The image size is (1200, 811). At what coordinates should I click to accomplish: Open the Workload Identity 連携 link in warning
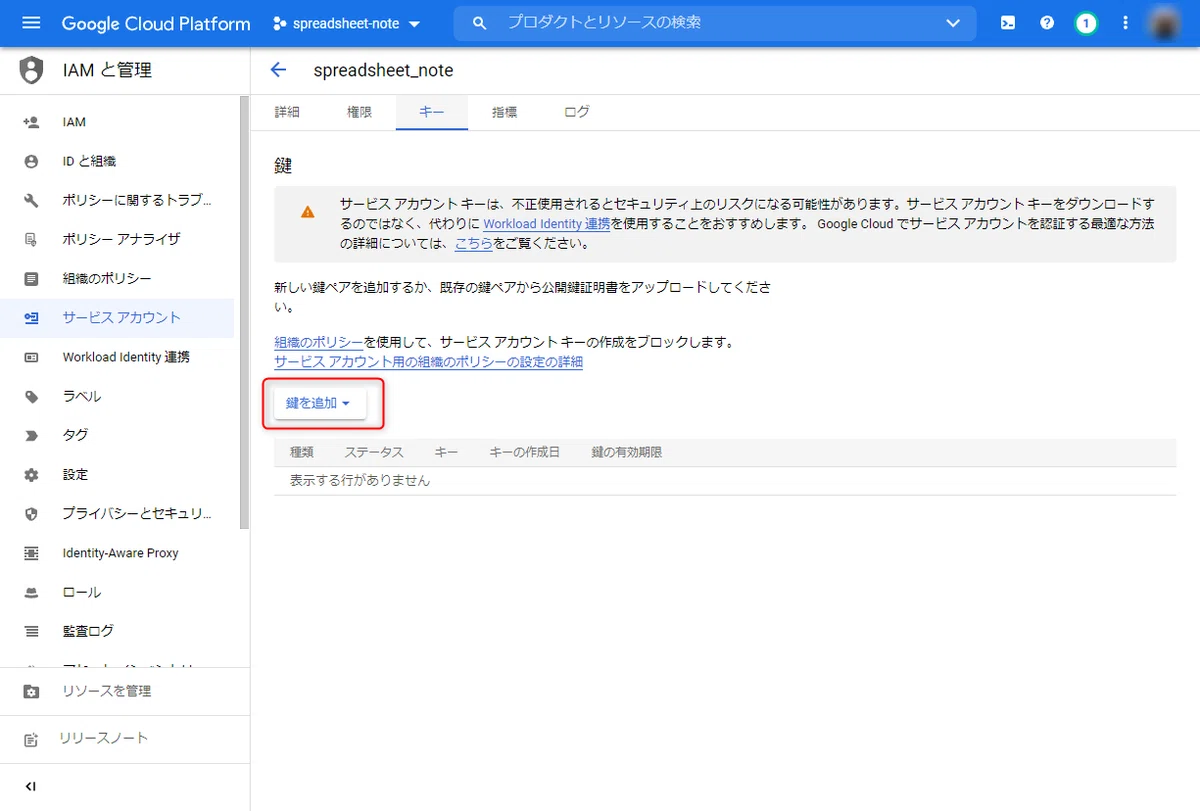[x=547, y=224]
